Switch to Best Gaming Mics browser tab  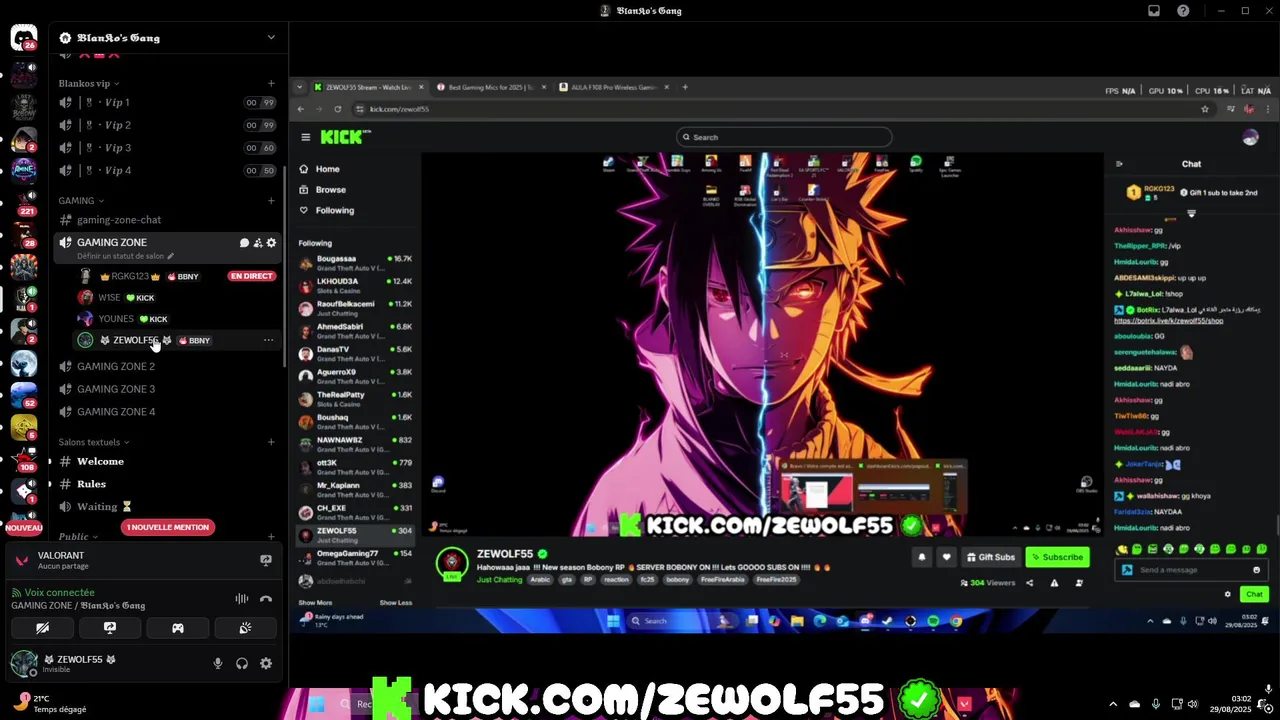pyautogui.click(x=490, y=87)
